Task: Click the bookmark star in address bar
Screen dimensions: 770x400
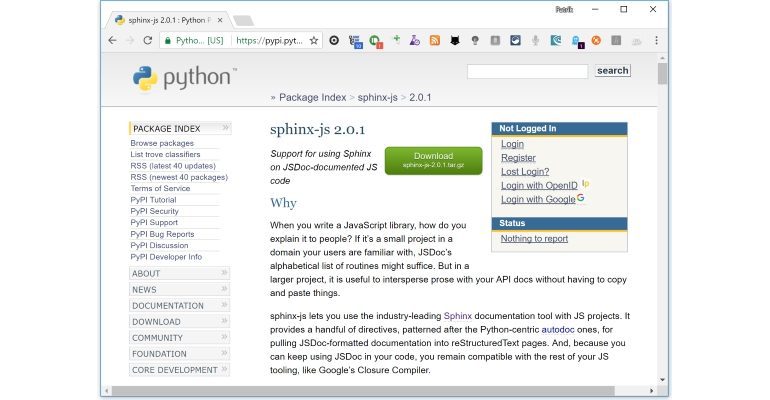Action: pyautogui.click(x=313, y=41)
